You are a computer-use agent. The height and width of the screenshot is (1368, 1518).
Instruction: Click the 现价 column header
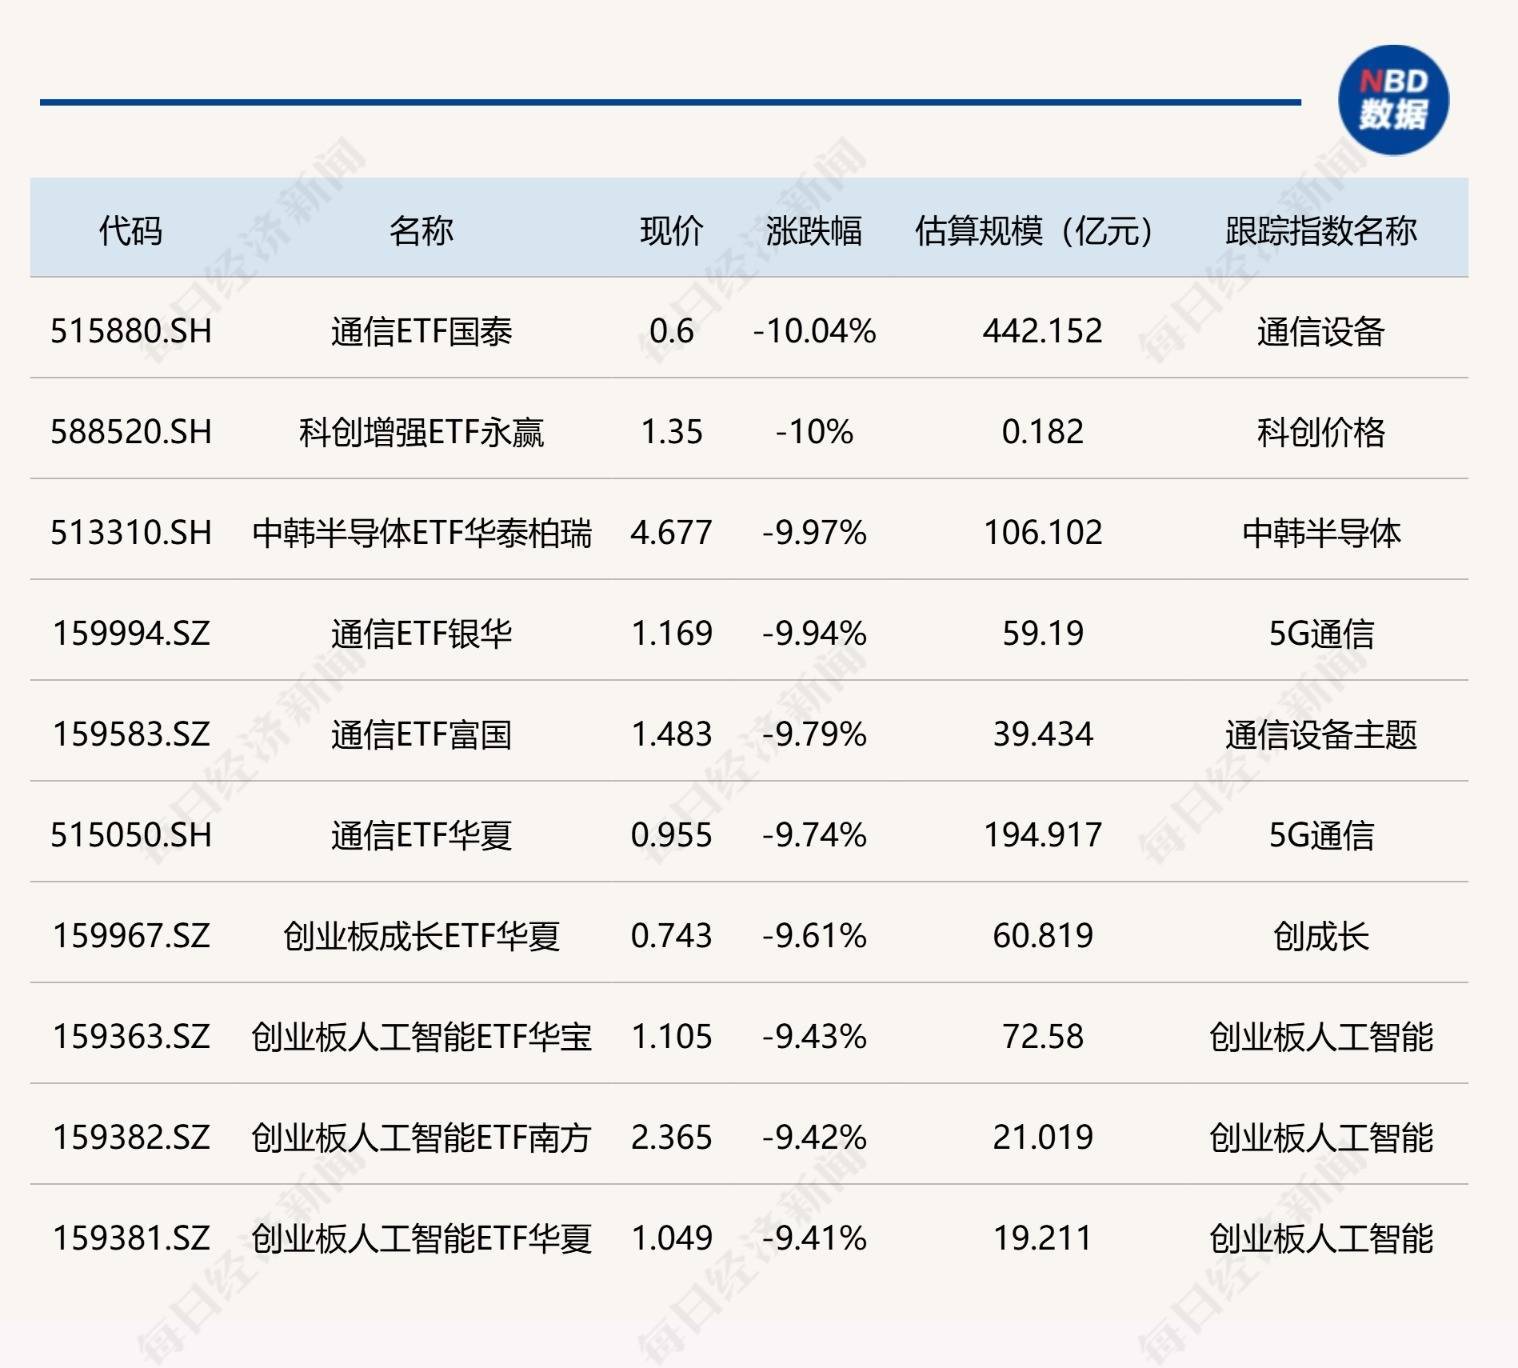coord(671,231)
